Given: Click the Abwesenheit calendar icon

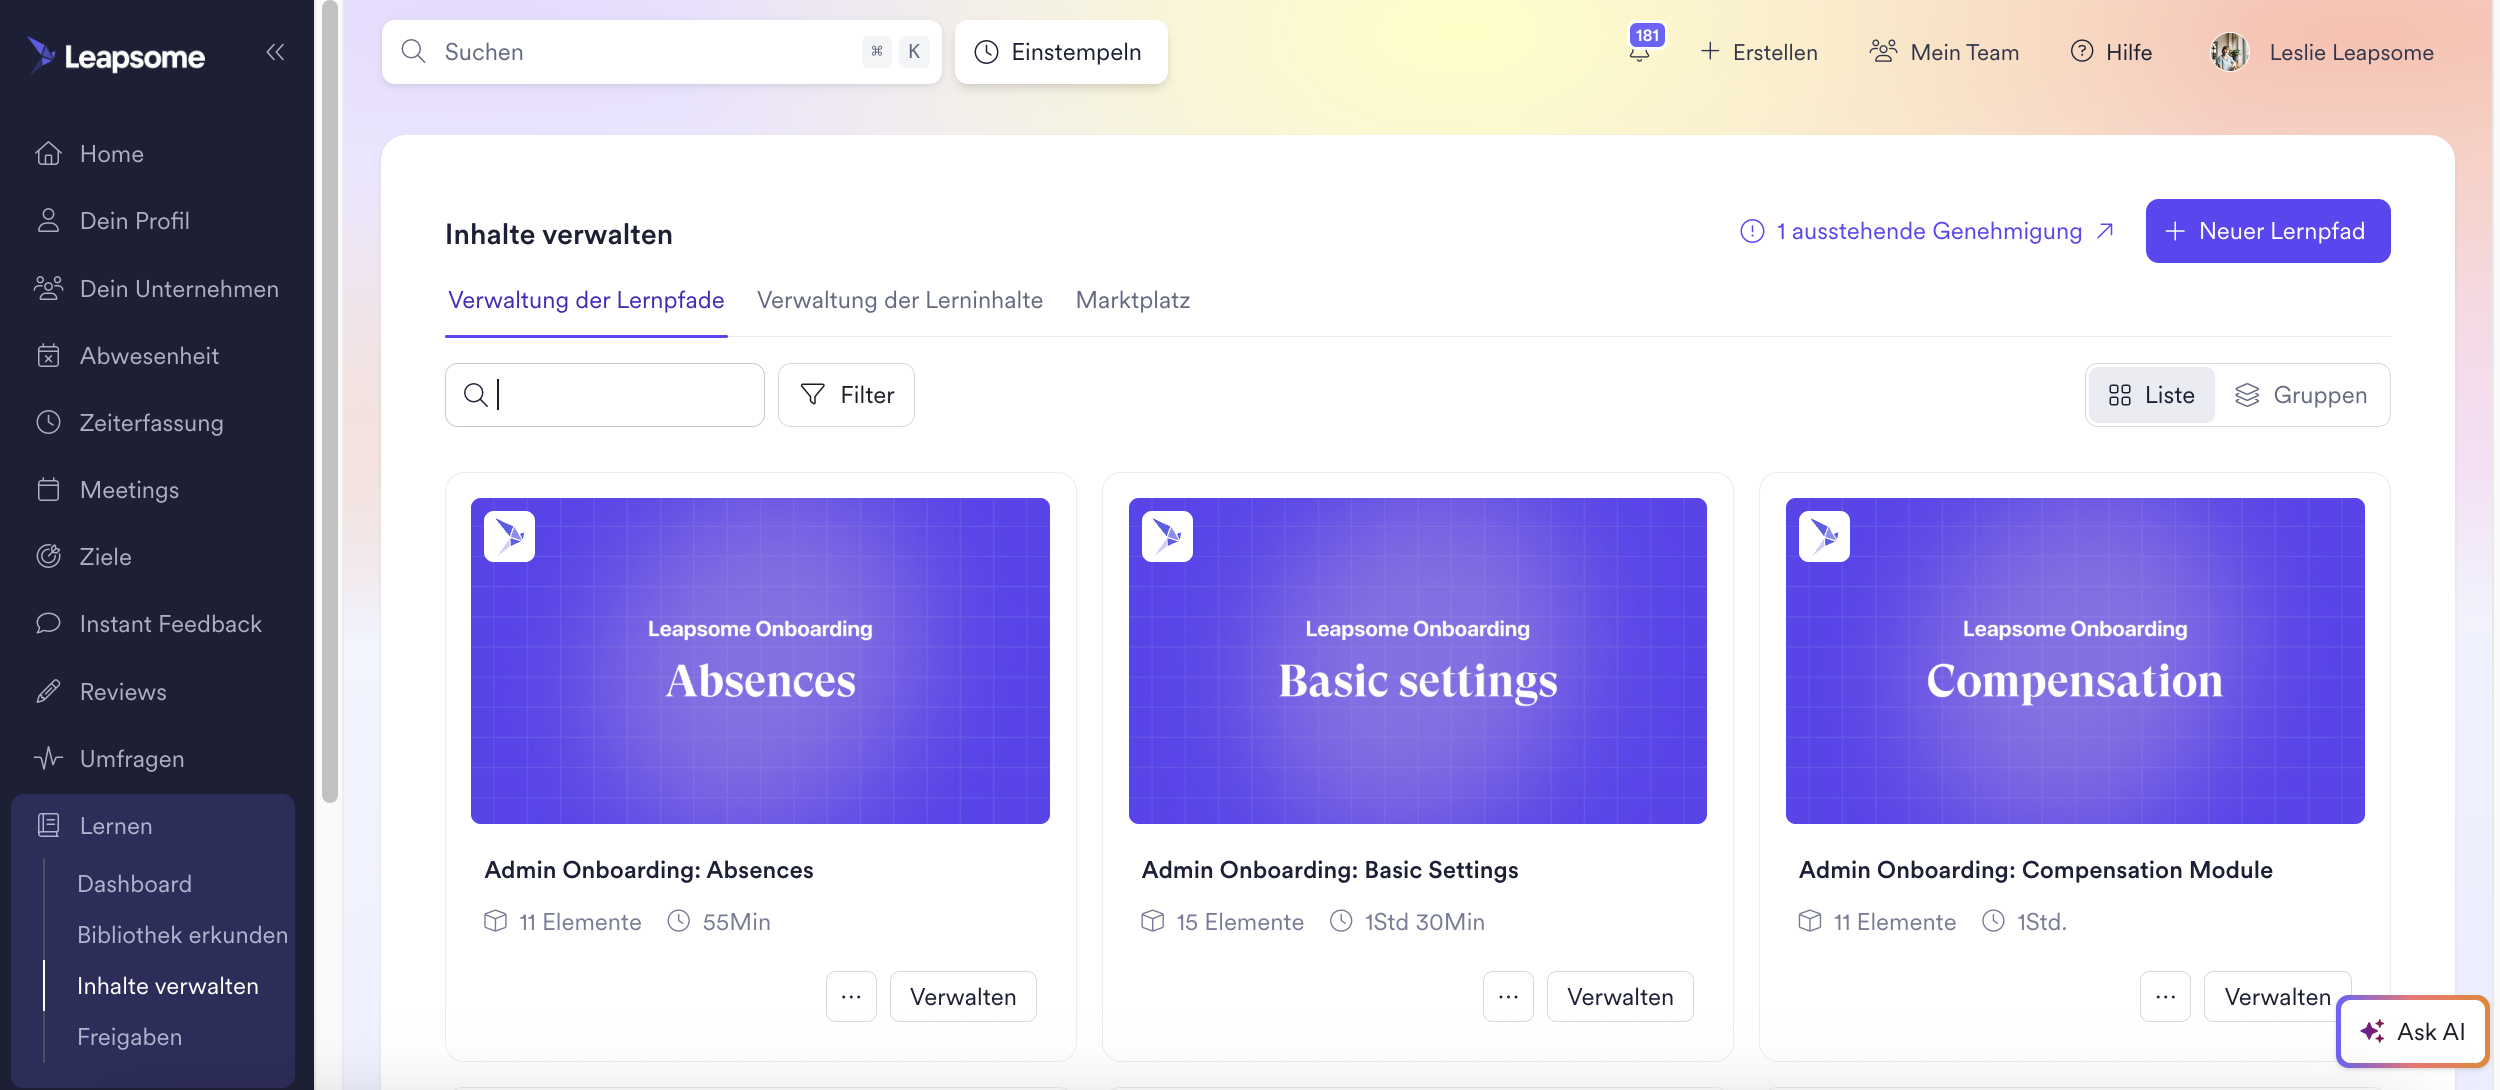Looking at the screenshot, I should pos(48,355).
